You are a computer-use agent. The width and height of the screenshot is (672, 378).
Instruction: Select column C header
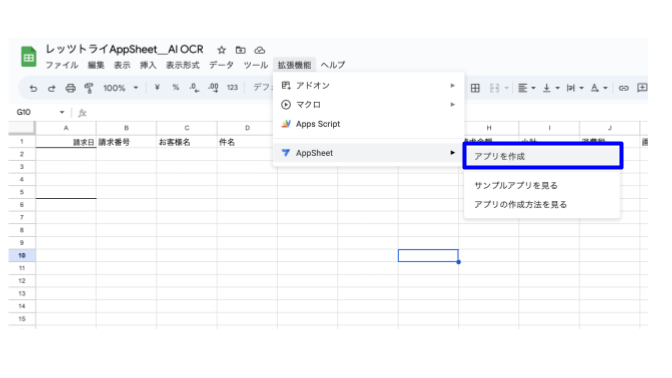coord(187,128)
